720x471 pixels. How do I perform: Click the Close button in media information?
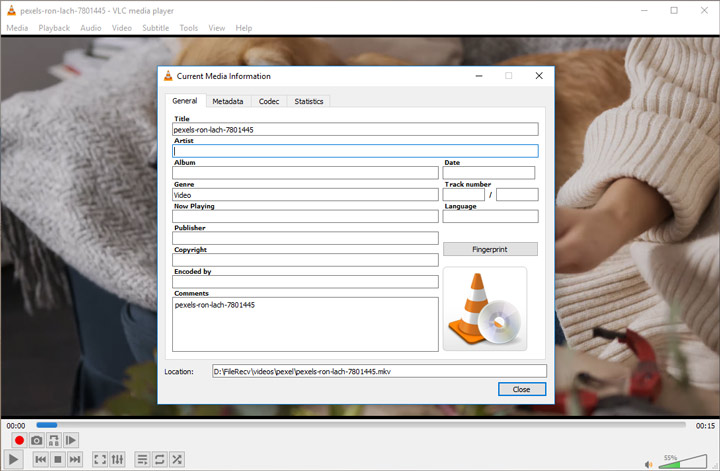(522, 389)
